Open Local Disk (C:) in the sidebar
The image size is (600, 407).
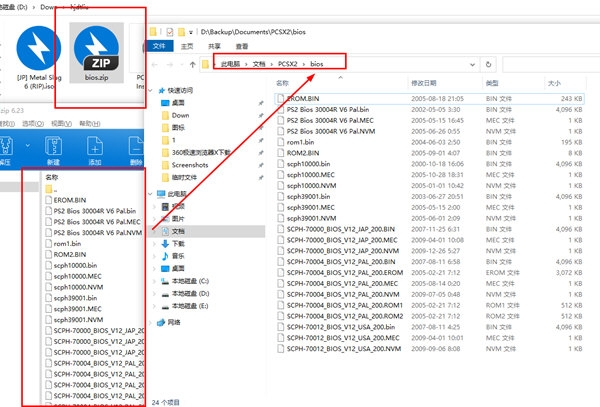click(x=190, y=281)
